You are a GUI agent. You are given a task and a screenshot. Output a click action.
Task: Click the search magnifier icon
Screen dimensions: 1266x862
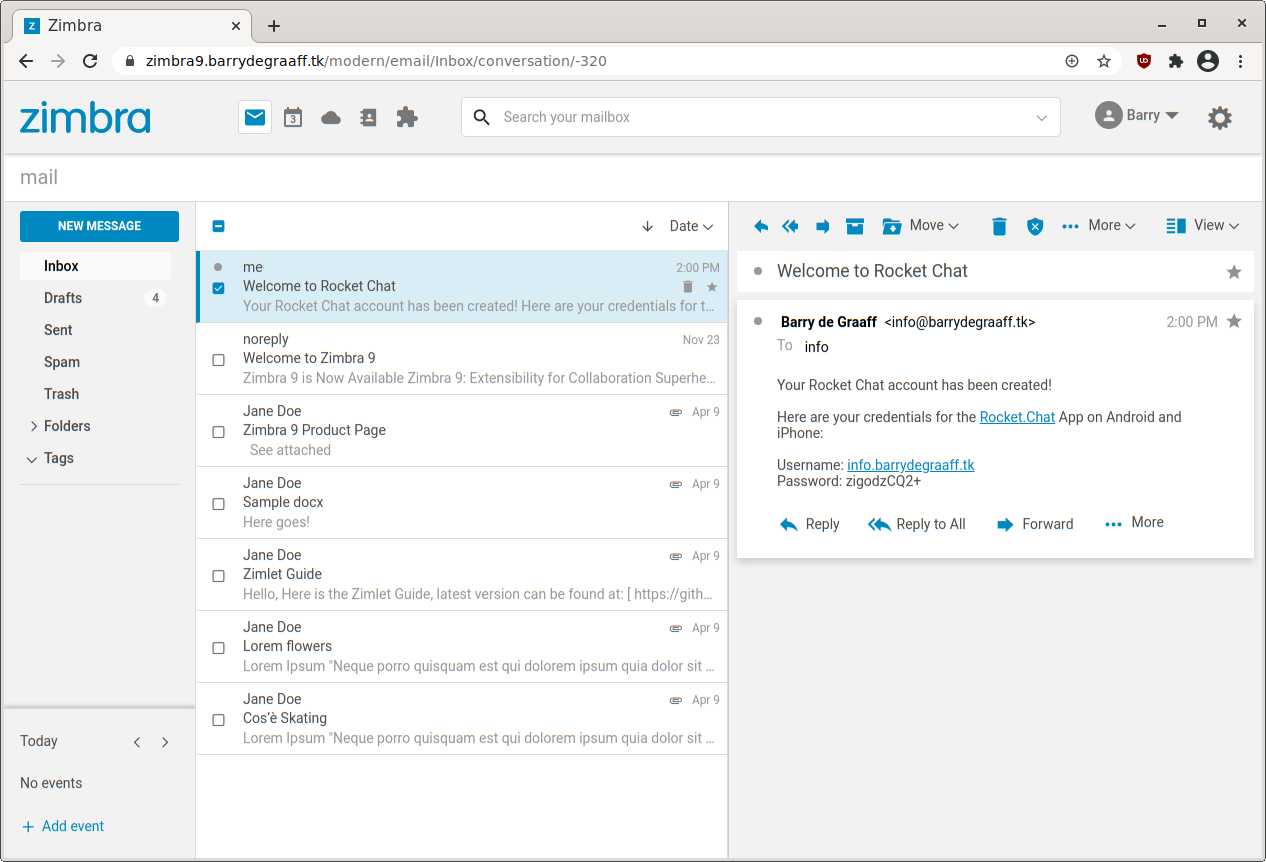pyautogui.click(x=481, y=117)
